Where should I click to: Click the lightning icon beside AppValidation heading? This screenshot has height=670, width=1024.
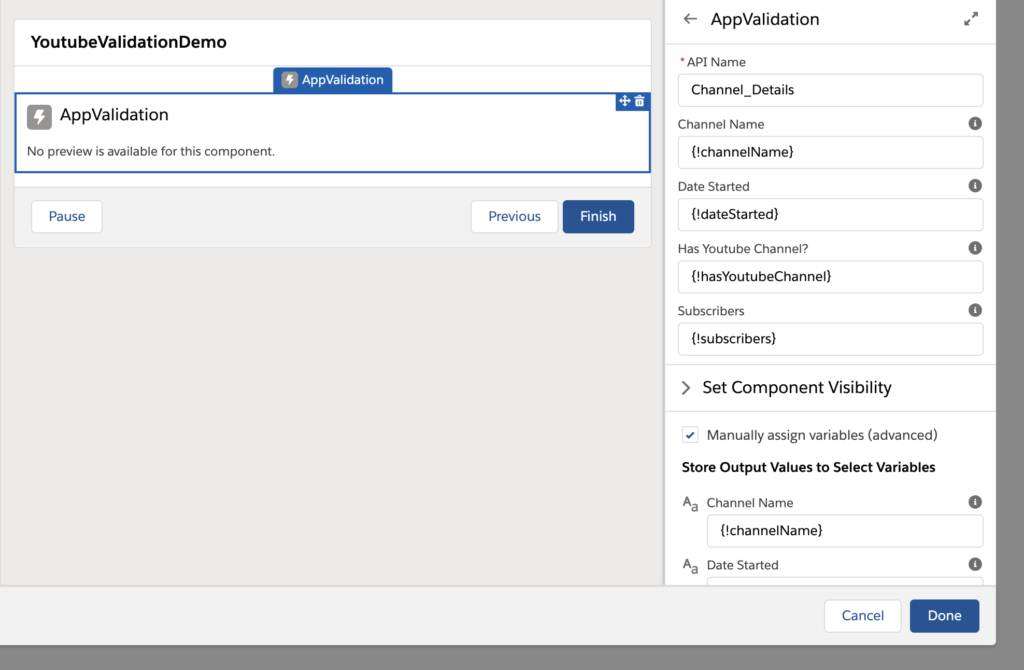[x=39, y=117]
